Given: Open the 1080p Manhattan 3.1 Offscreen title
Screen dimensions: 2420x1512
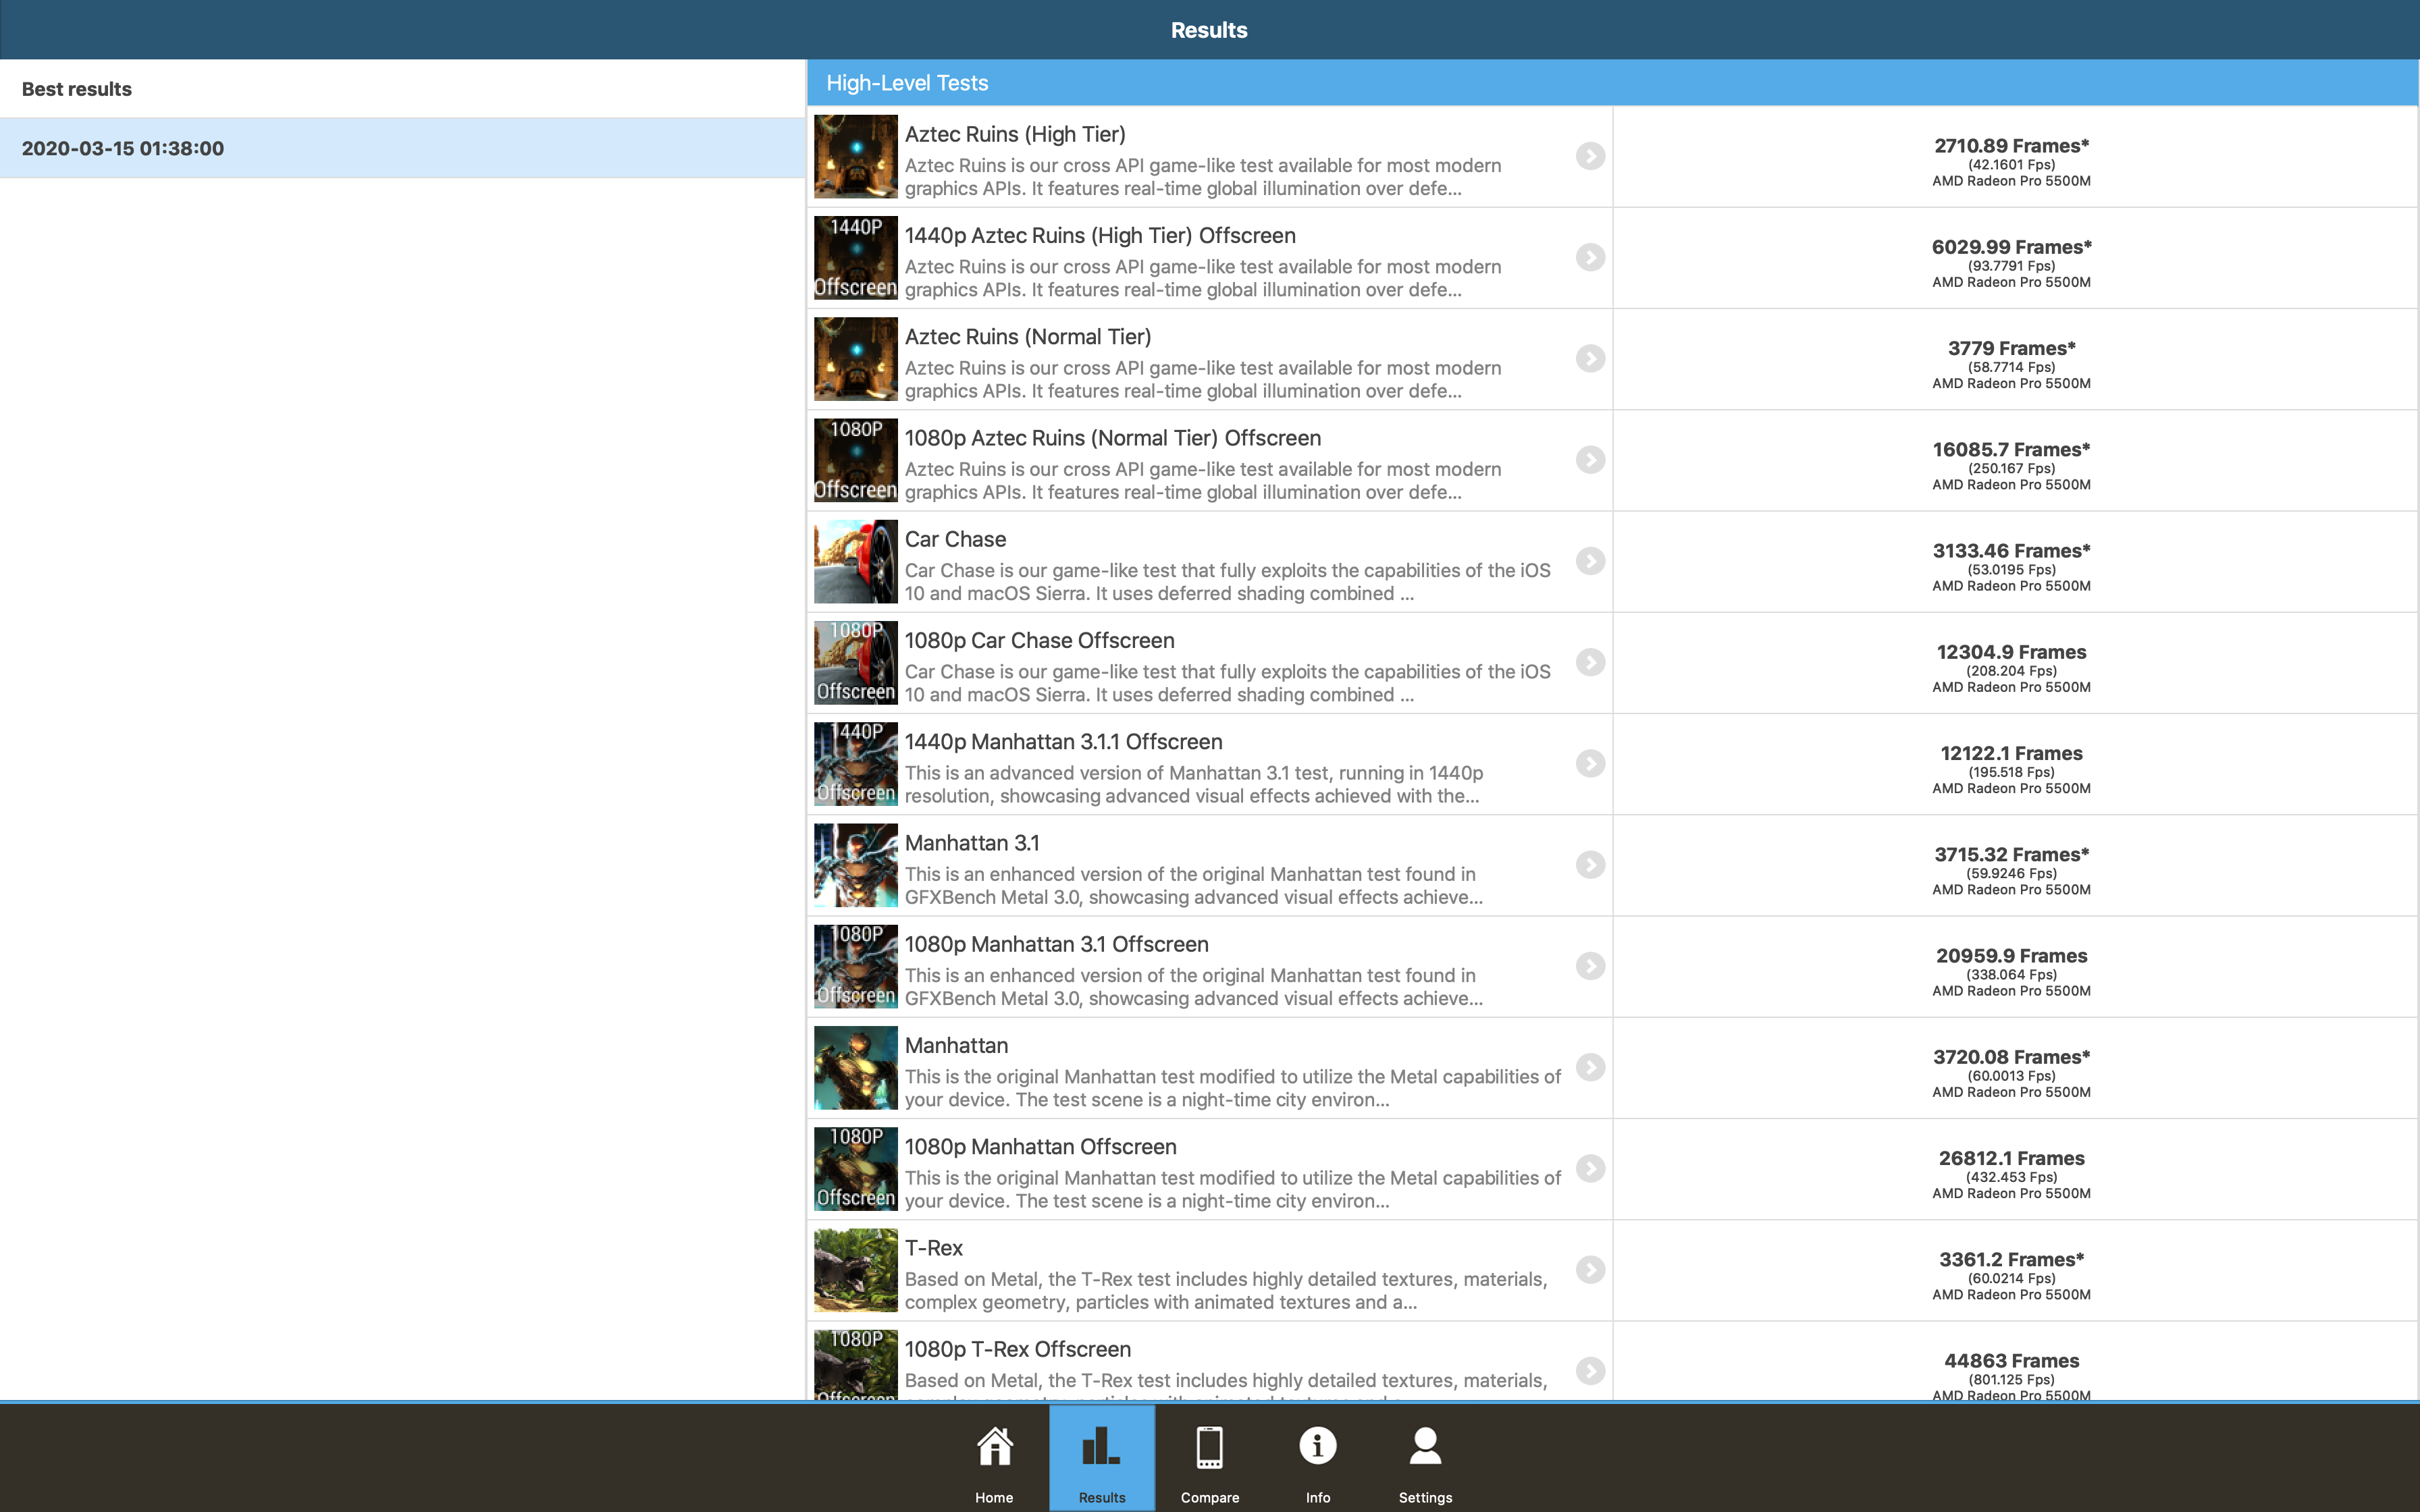Looking at the screenshot, I should coord(1056,944).
